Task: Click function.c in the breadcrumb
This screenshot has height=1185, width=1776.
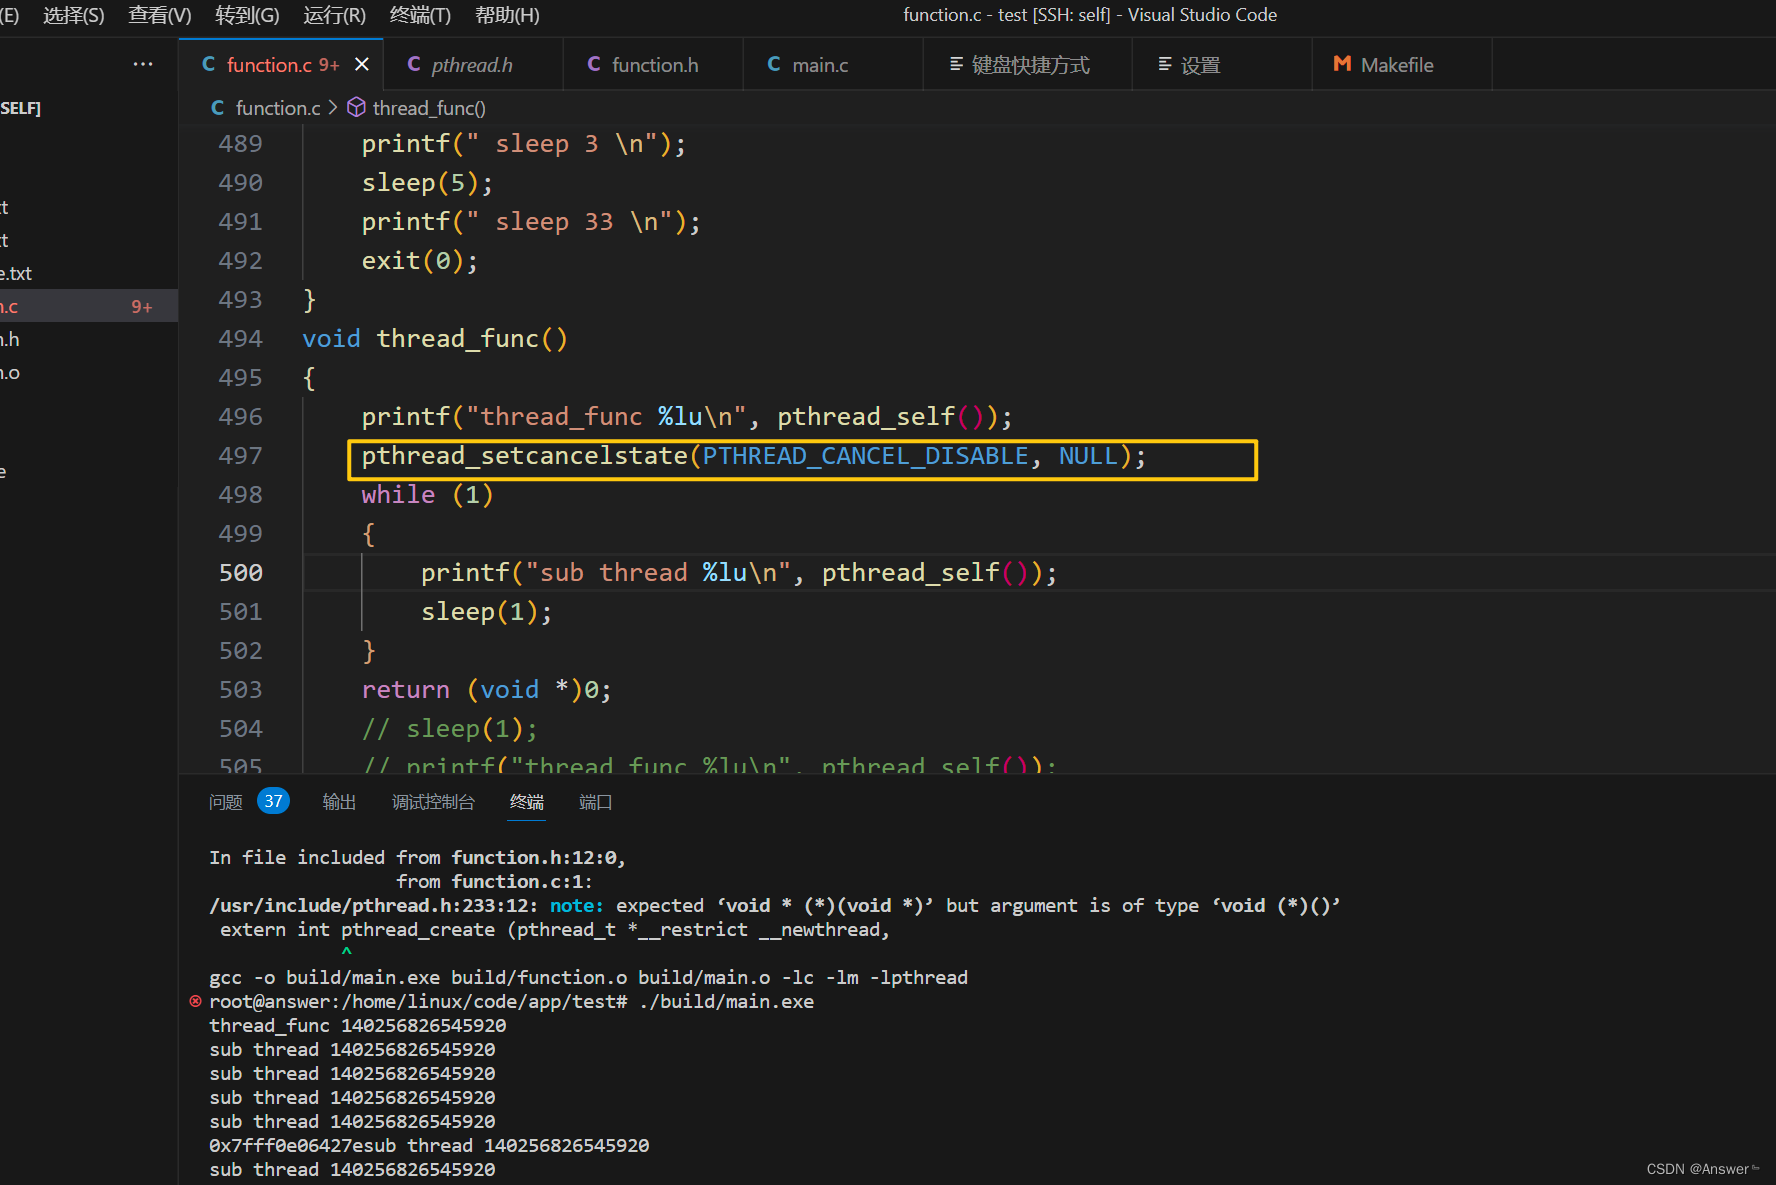Action: (x=278, y=107)
